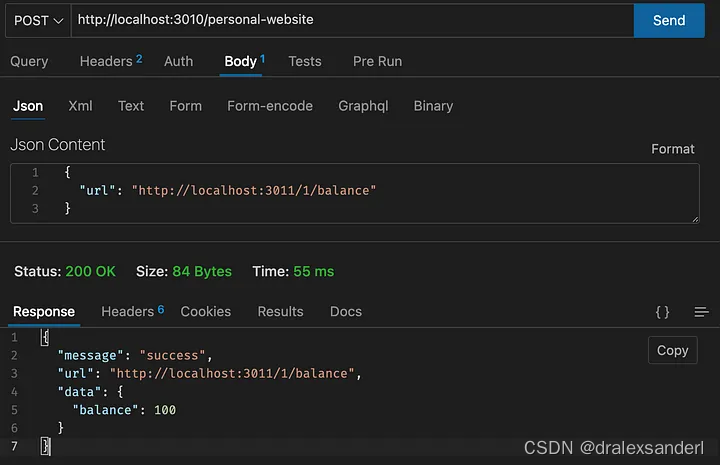
Task: Open the response lines menu icon
Action: click(701, 312)
